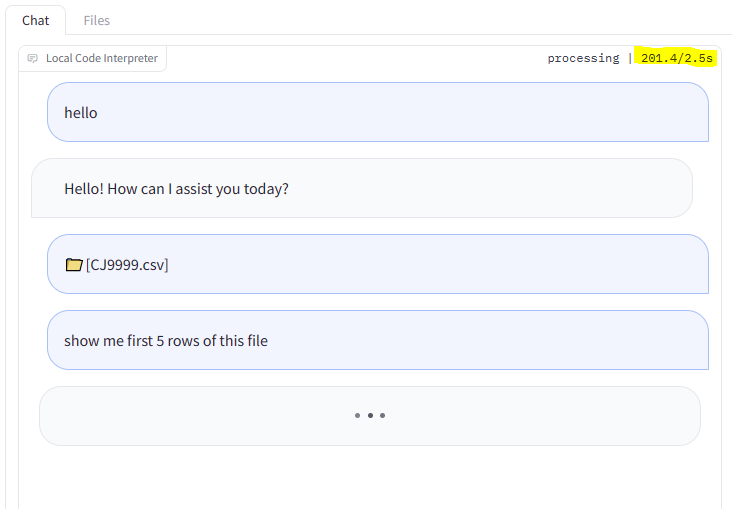Select the "show me first 5 rows" message
The image size is (732, 509).
(x=378, y=340)
